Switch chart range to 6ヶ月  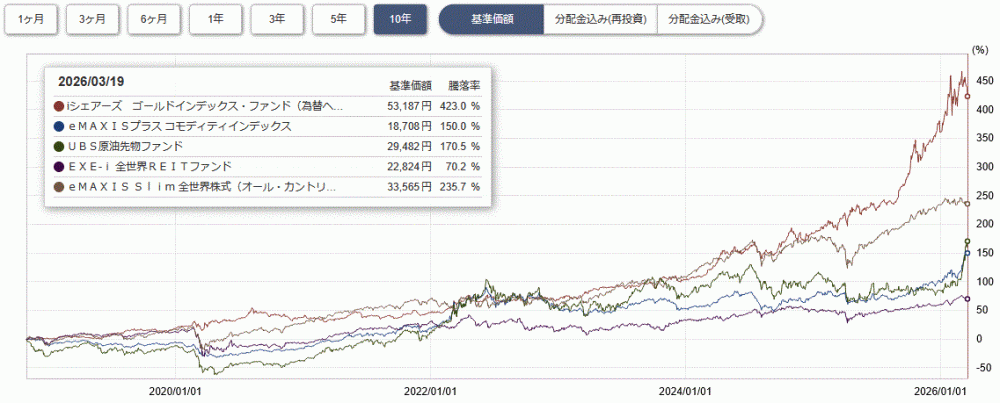(154, 19)
